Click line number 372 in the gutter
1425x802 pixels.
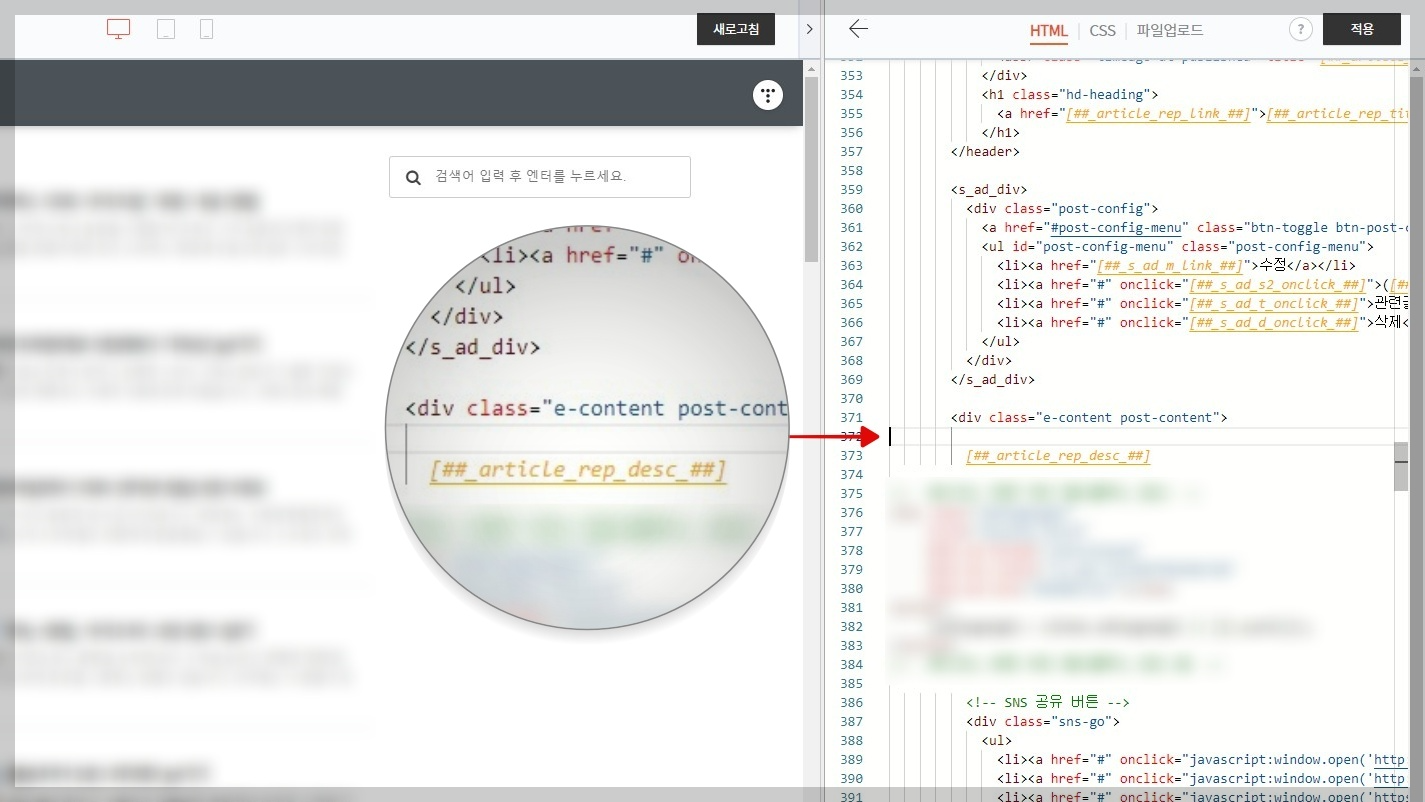[x=850, y=436]
